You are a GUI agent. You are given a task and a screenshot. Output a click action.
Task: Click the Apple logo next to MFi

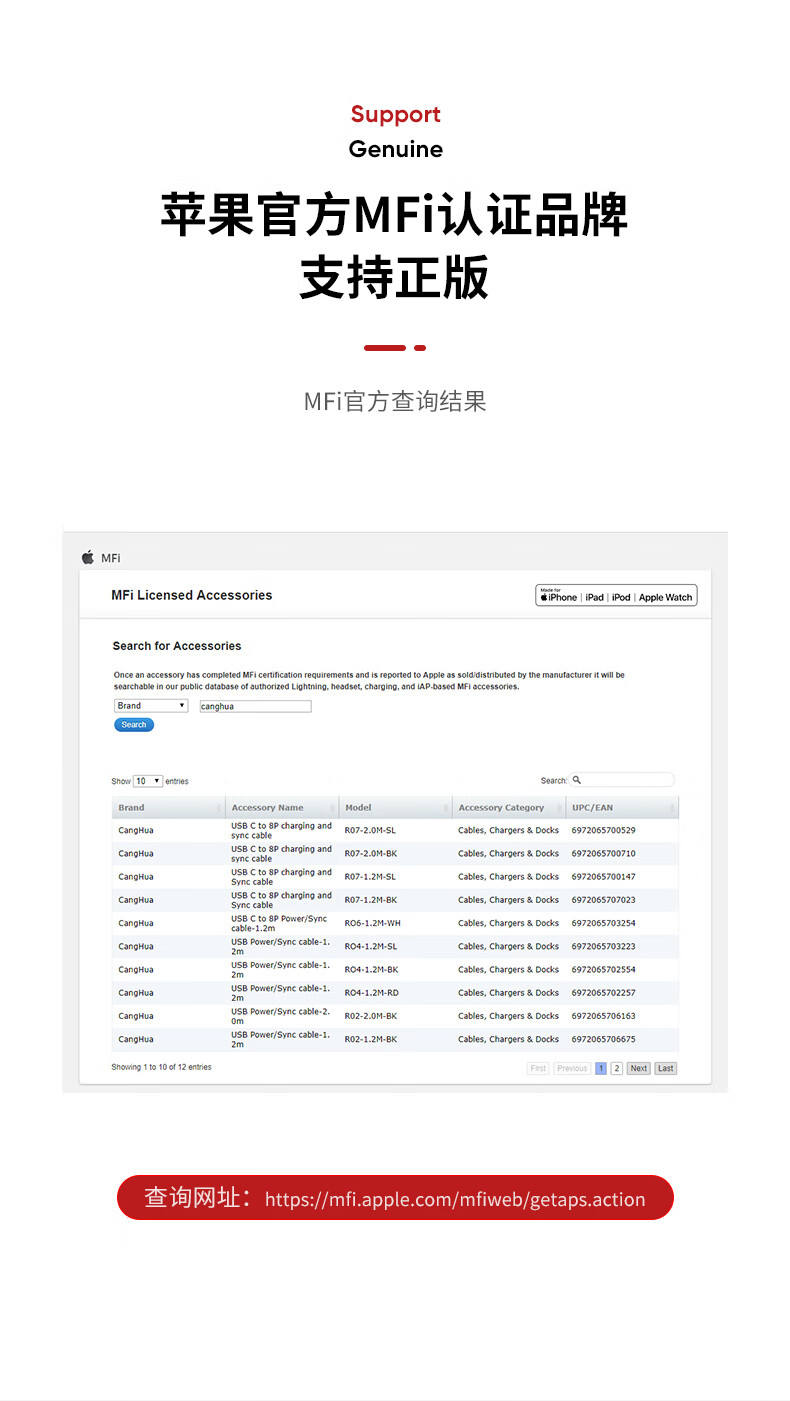pyautogui.click(x=88, y=558)
